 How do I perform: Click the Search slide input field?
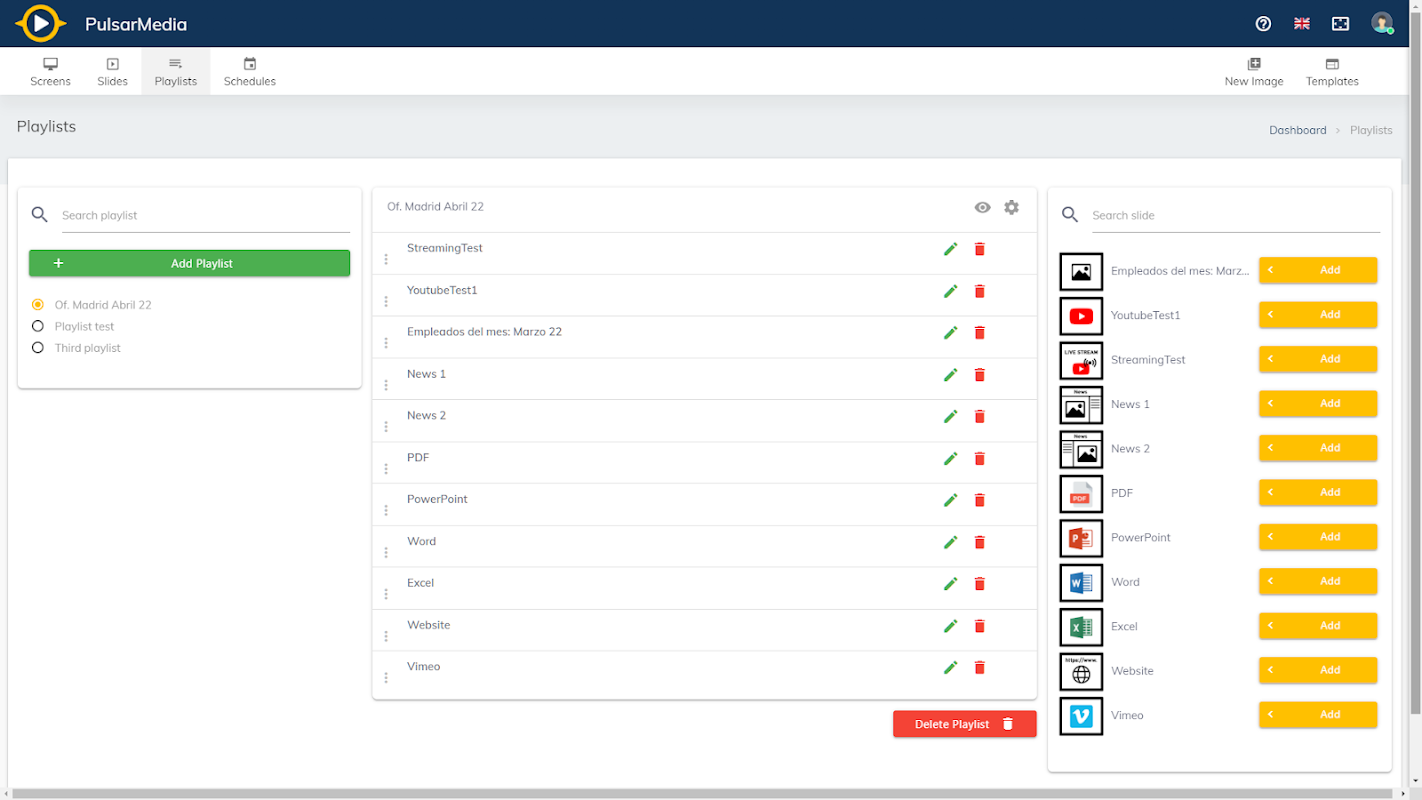(1235, 215)
